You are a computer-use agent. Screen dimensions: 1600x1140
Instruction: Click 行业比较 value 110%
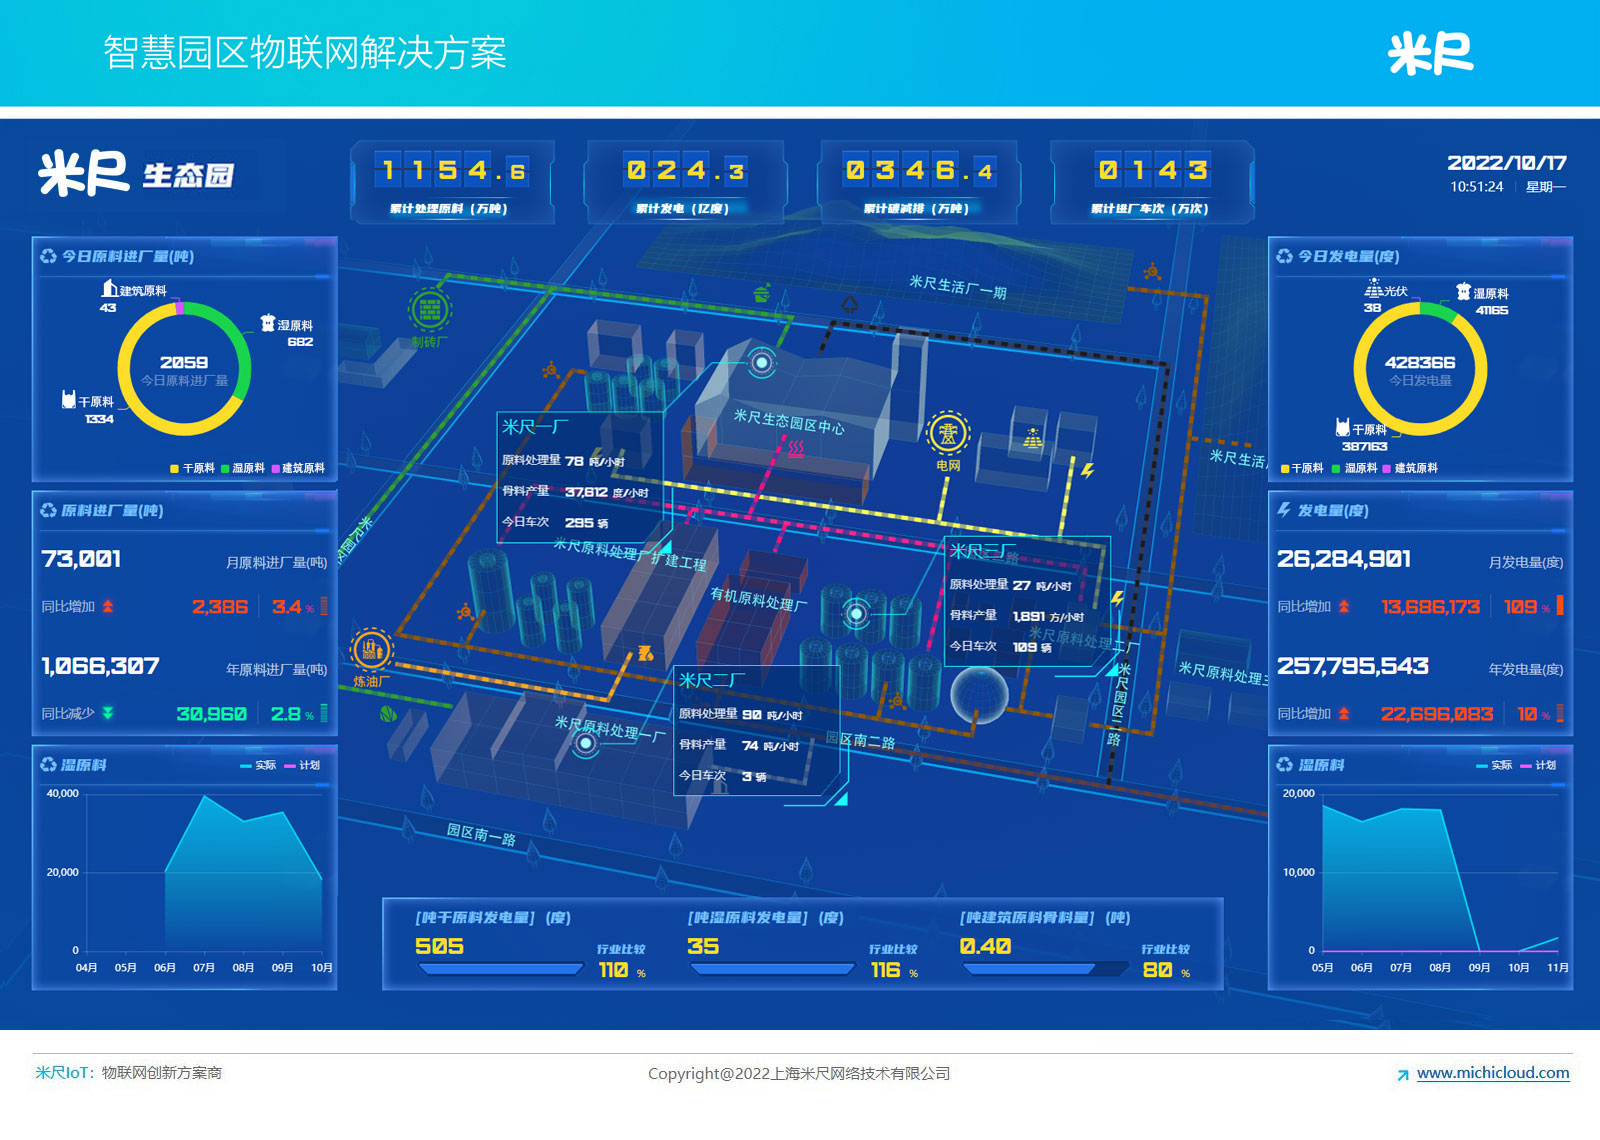click(622, 970)
